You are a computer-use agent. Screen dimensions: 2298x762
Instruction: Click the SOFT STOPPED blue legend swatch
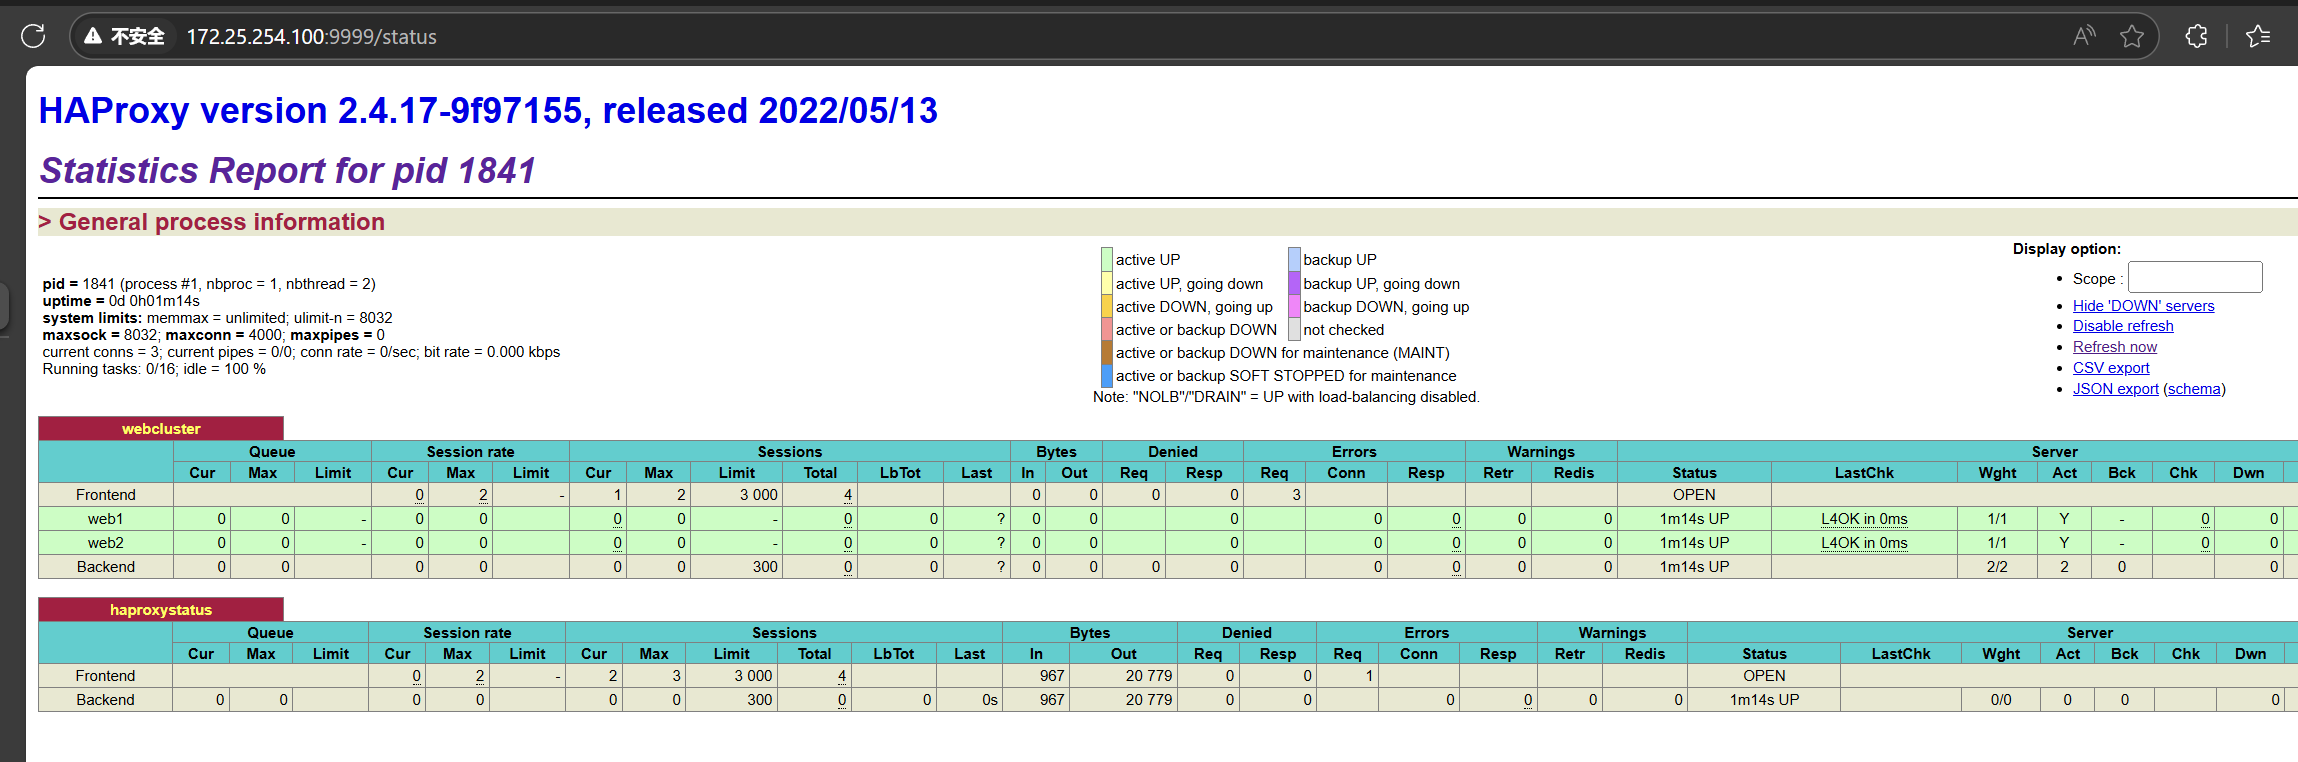pyautogui.click(x=1107, y=375)
